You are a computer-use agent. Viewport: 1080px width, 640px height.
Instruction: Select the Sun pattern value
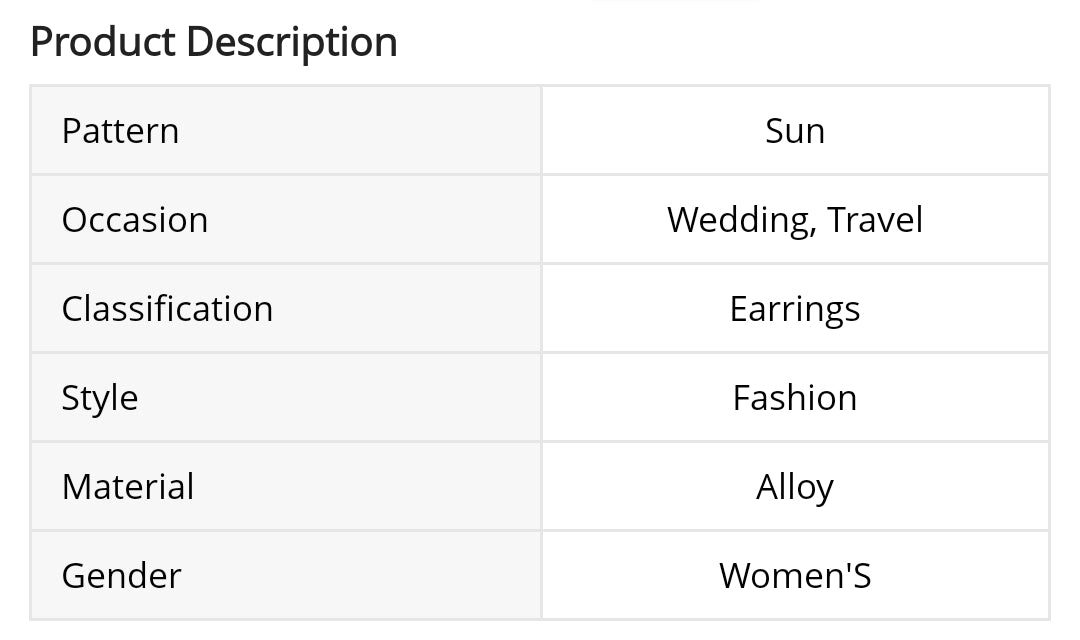coord(795,131)
